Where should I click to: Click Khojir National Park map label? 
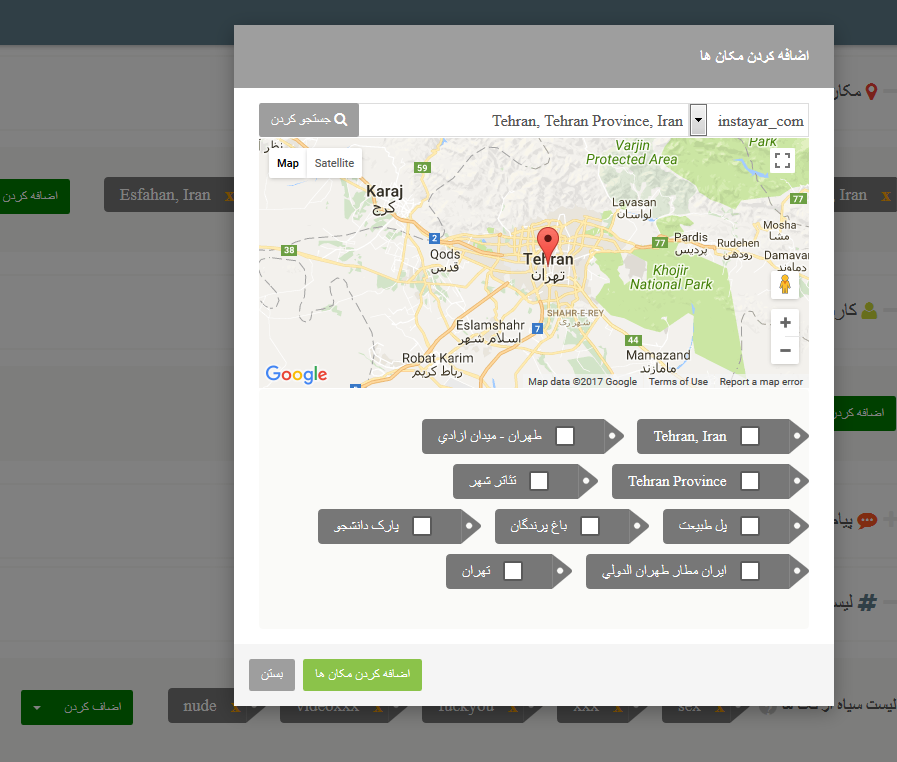click(671, 277)
